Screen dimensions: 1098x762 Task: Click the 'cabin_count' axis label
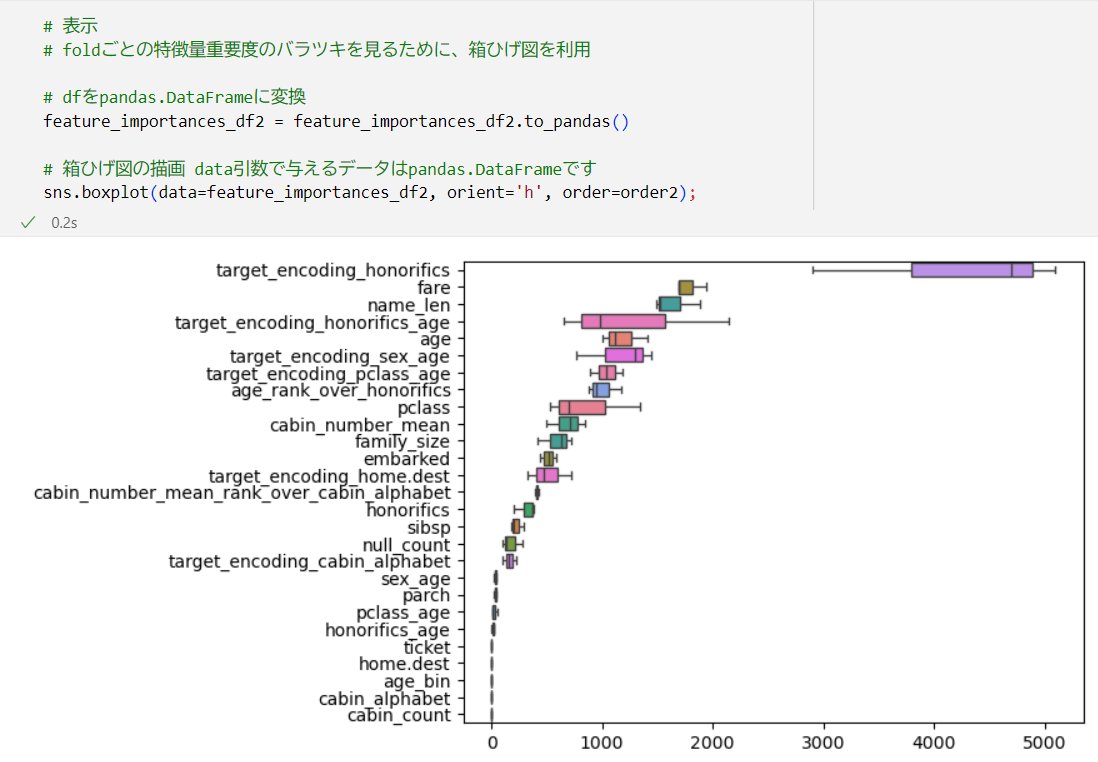point(399,716)
